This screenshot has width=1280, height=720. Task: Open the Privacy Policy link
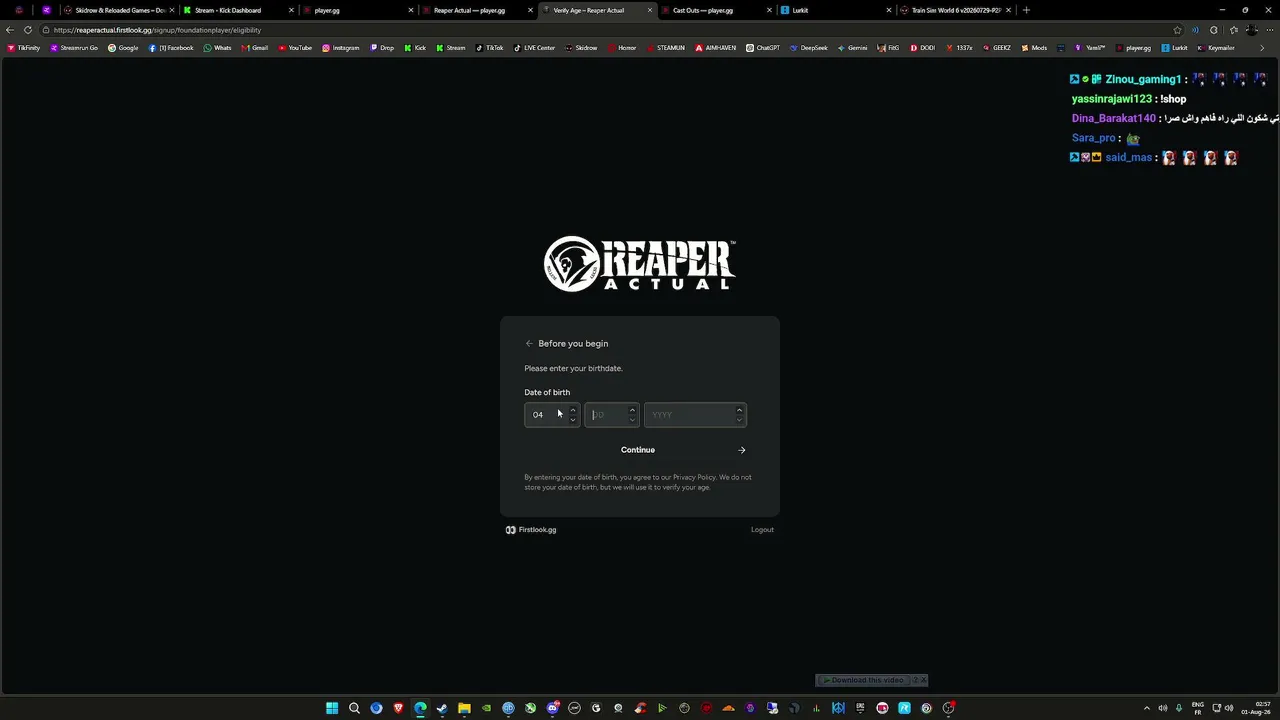(694, 477)
